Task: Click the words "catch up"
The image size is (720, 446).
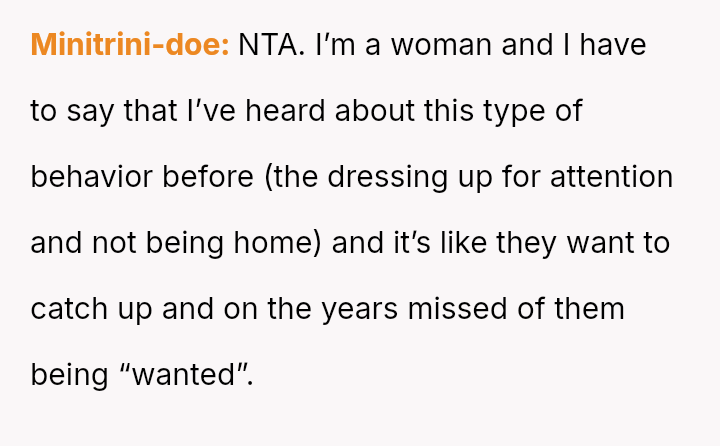Action: click(x=92, y=309)
